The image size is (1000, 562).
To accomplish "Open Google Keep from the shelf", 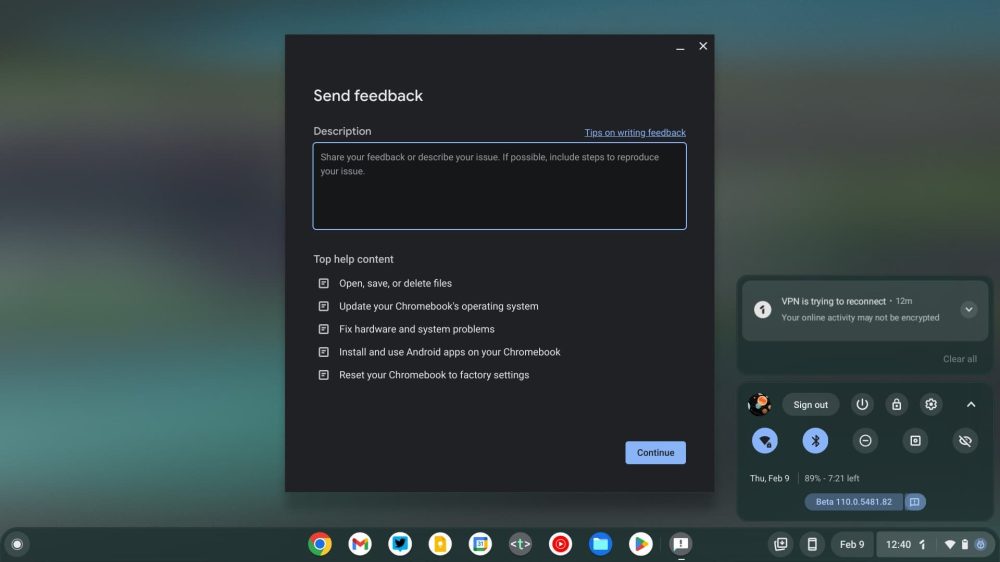I will 440,544.
